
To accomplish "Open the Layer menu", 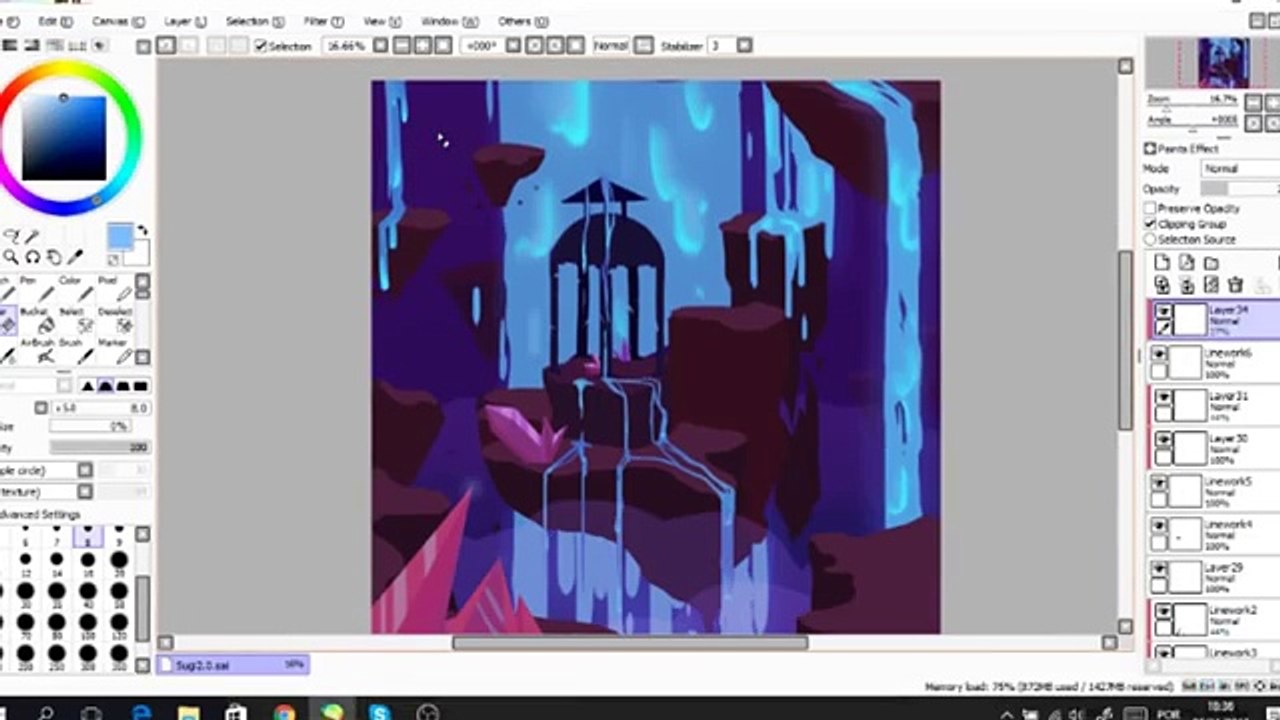I will pyautogui.click(x=185, y=21).
